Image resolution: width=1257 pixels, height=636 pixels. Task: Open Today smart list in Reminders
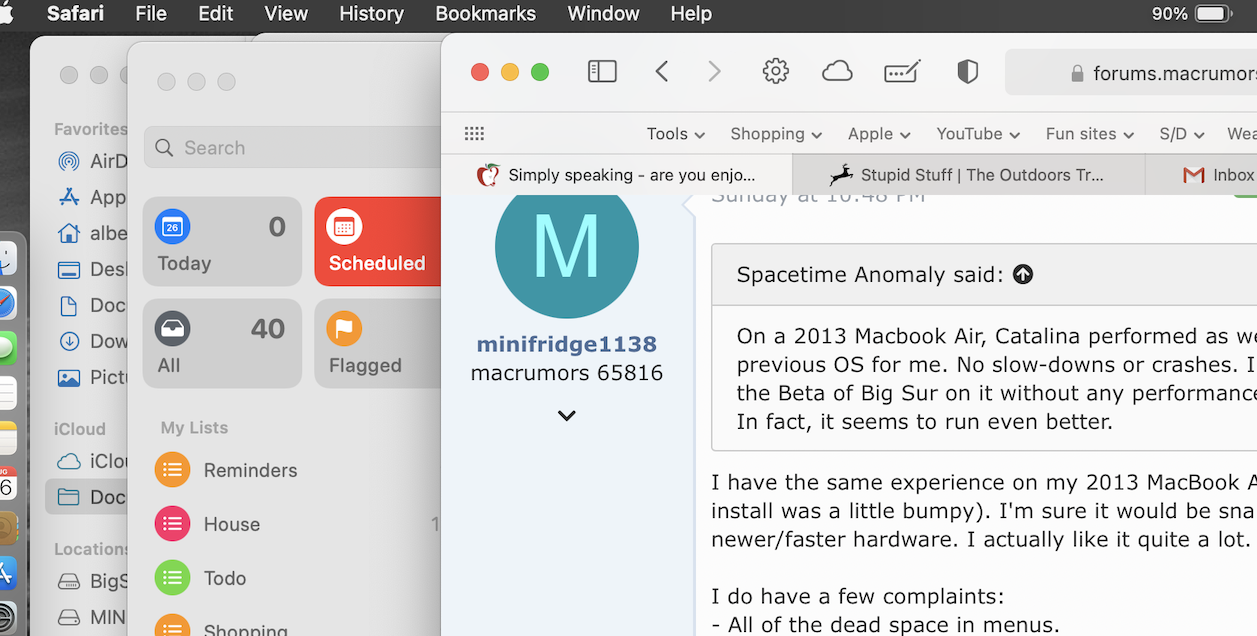(222, 242)
